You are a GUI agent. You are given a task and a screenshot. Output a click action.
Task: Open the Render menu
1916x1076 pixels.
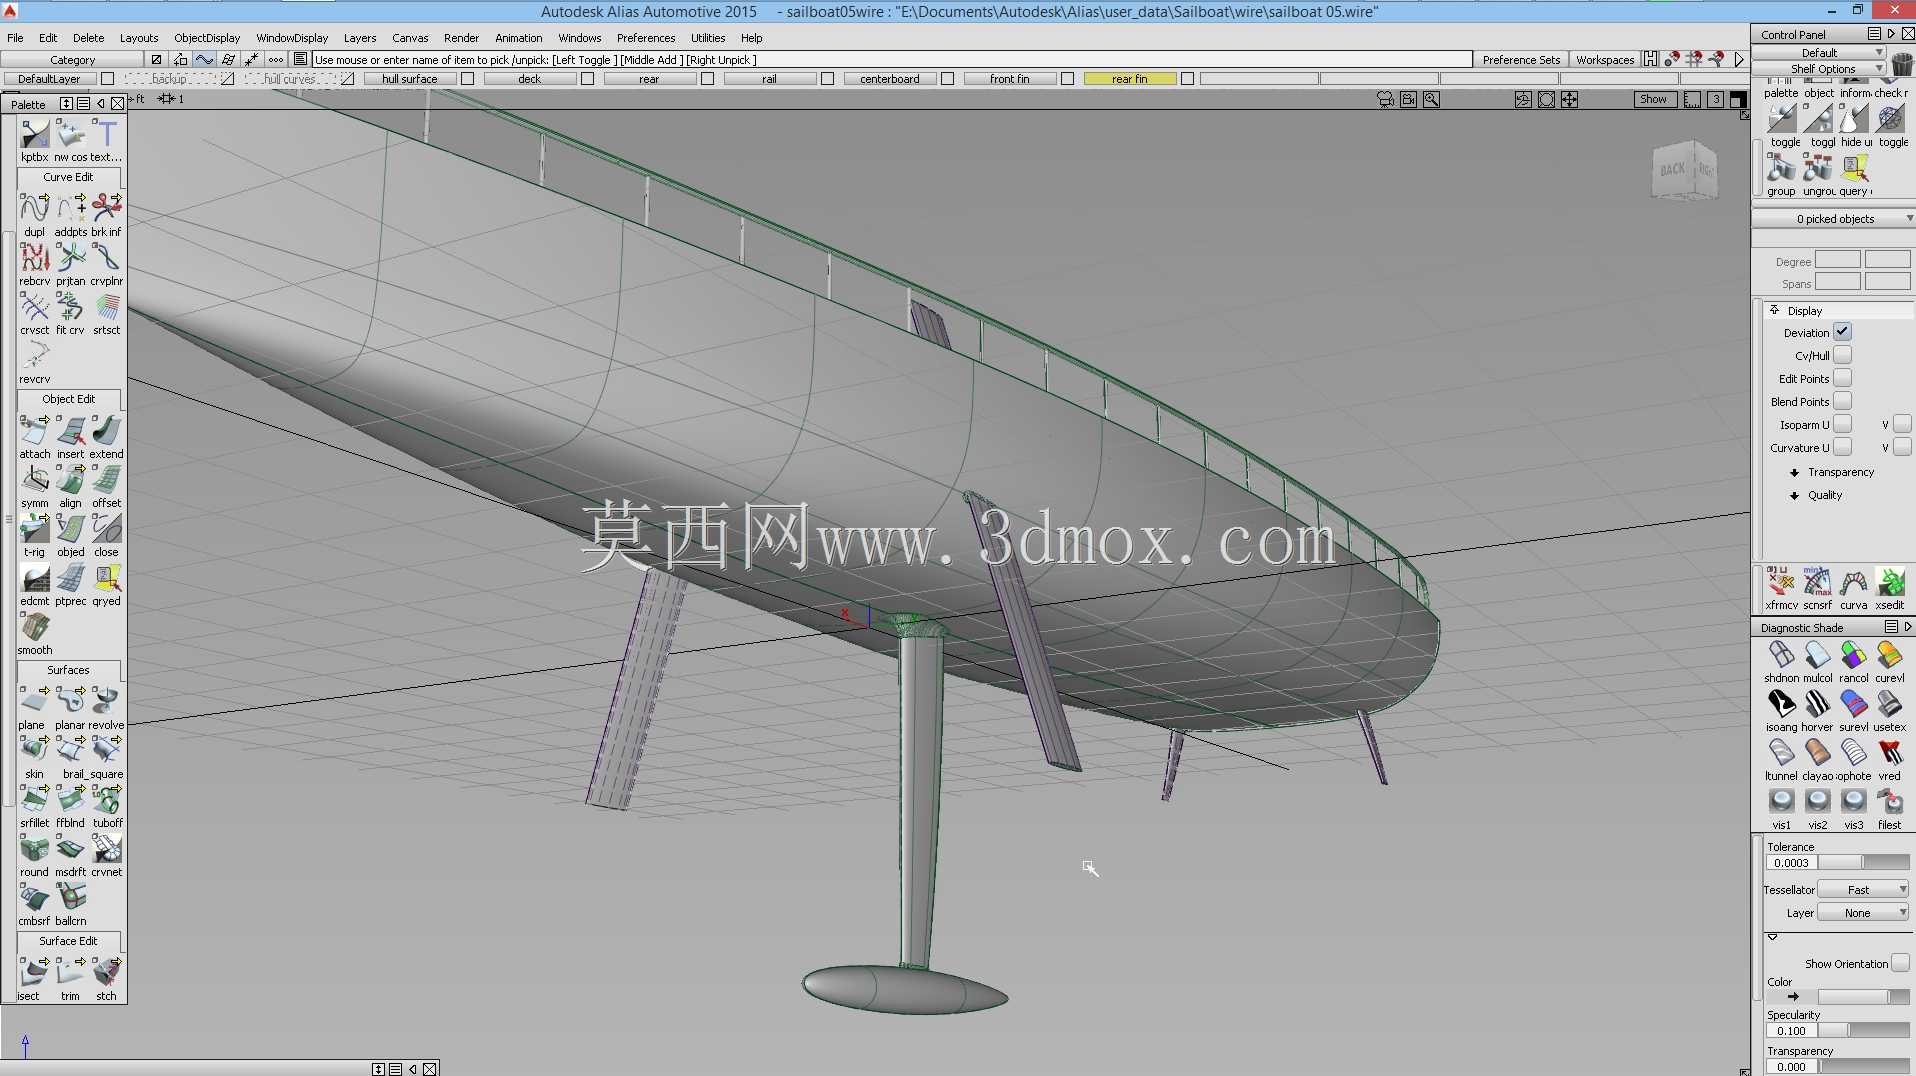tap(461, 38)
